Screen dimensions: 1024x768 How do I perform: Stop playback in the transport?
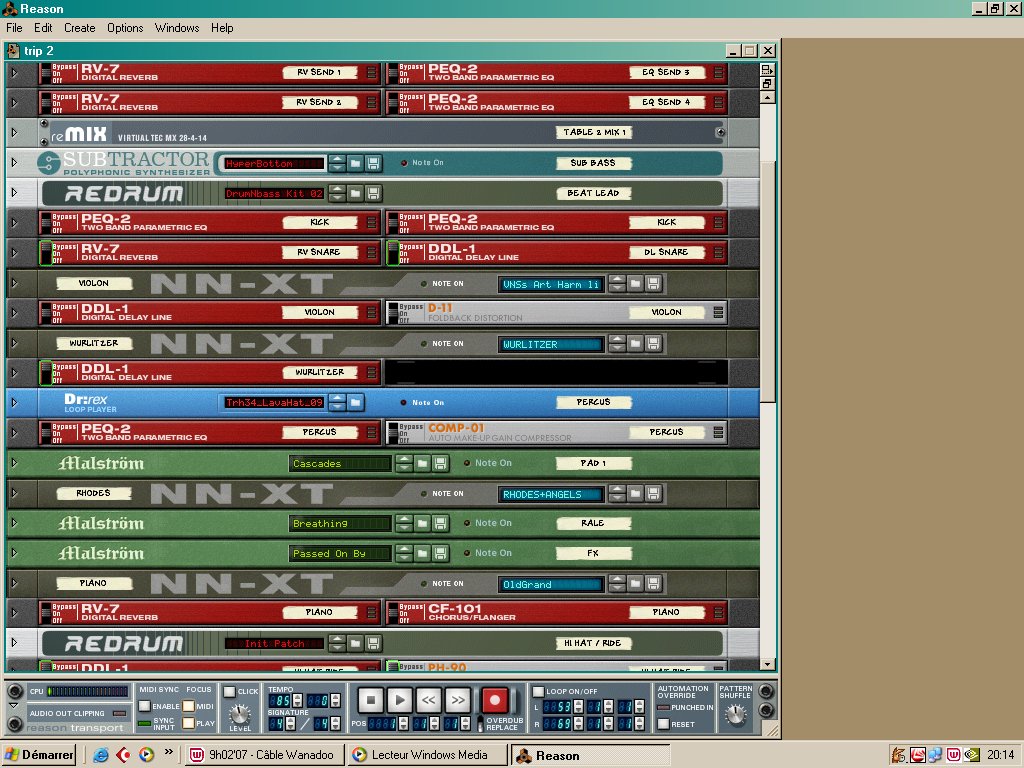pyautogui.click(x=370, y=701)
